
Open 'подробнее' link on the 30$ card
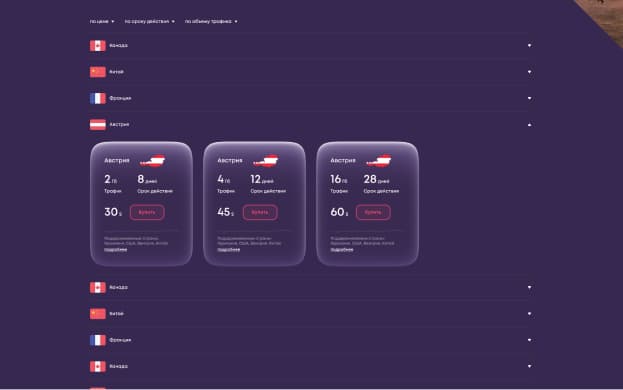(116, 250)
